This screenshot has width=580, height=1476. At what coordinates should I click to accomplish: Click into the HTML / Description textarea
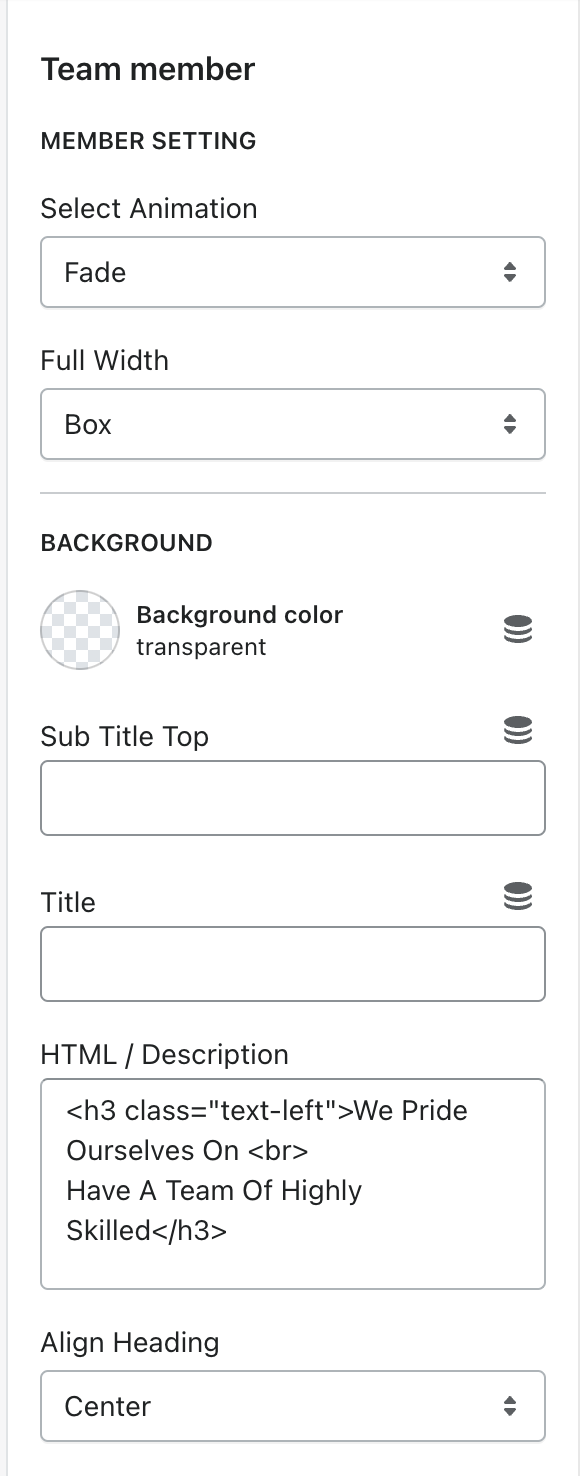pyautogui.click(x=293, y=1184)
